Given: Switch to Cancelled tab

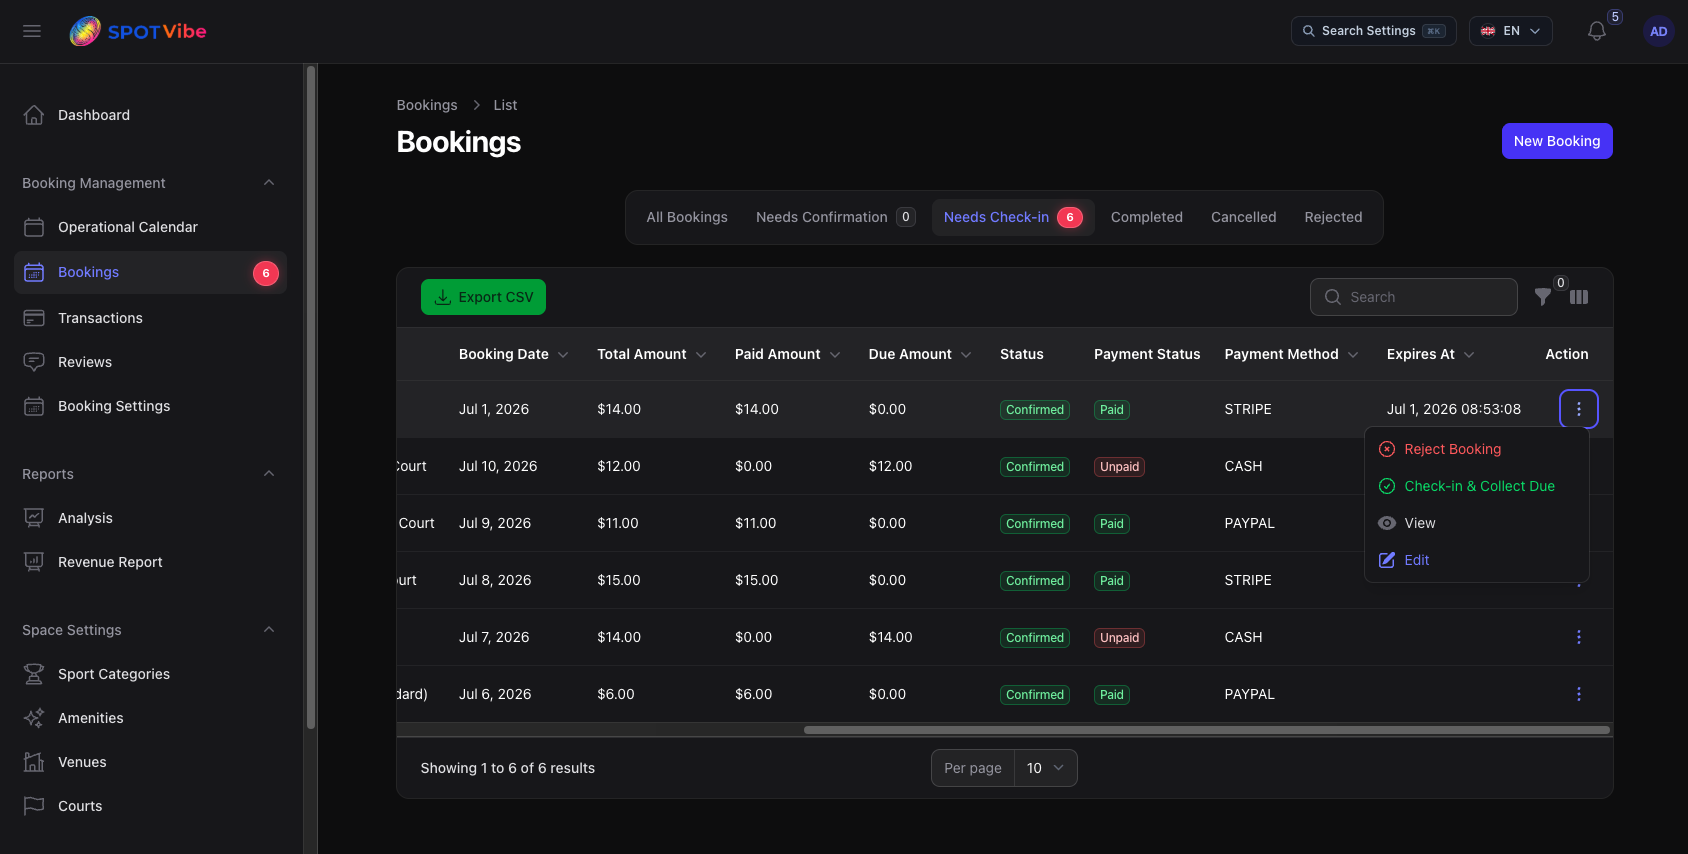Looking at the screenshot, I should point(1244,217).
